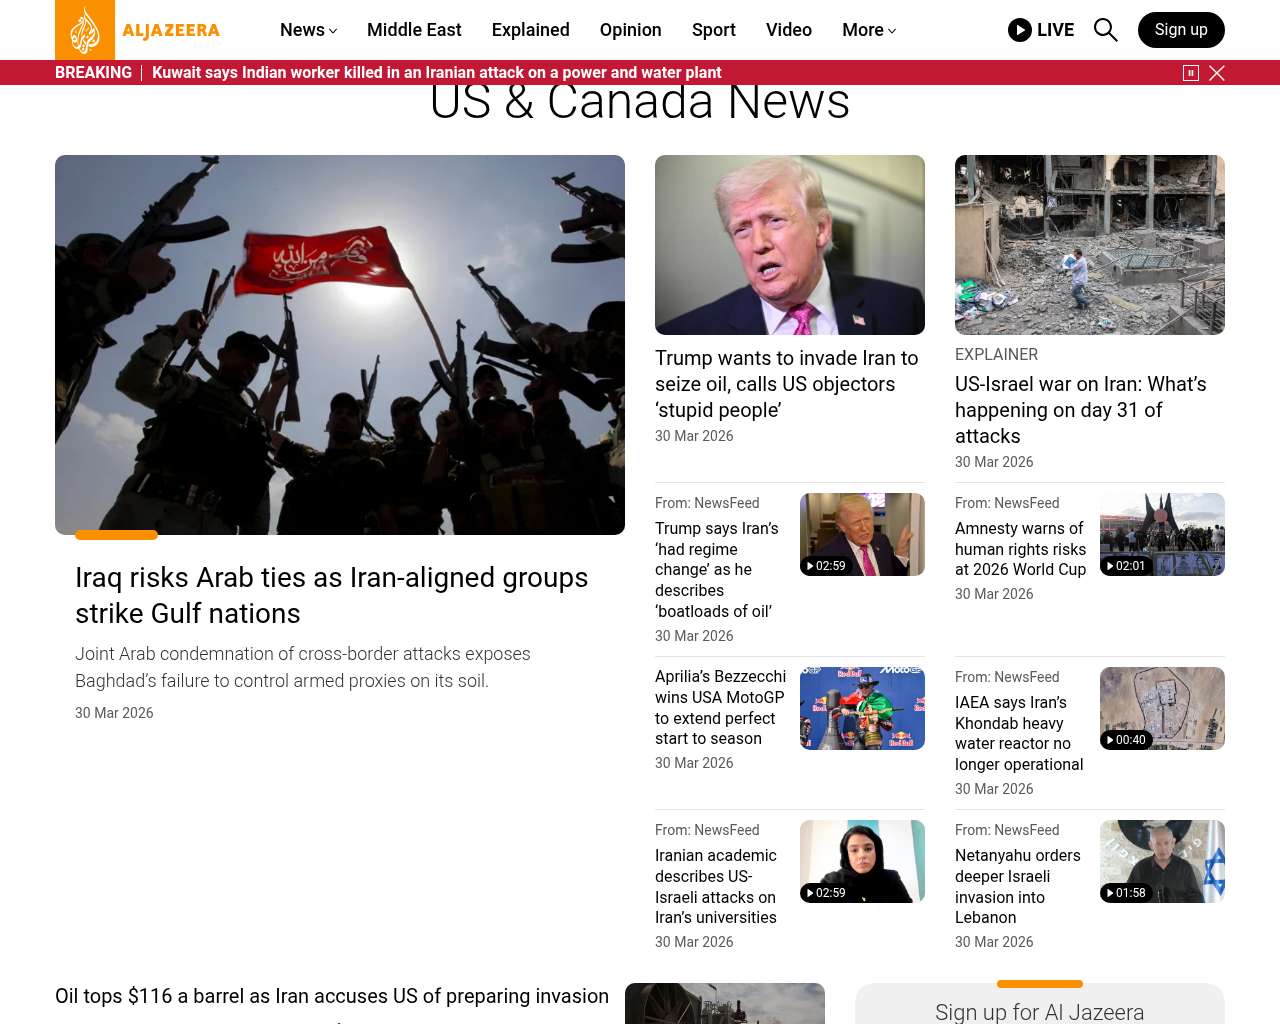Viewport: 1280px width, 1024px height.
Task: Open the MotoGP podium thumbnail
Action: point(862,708)
